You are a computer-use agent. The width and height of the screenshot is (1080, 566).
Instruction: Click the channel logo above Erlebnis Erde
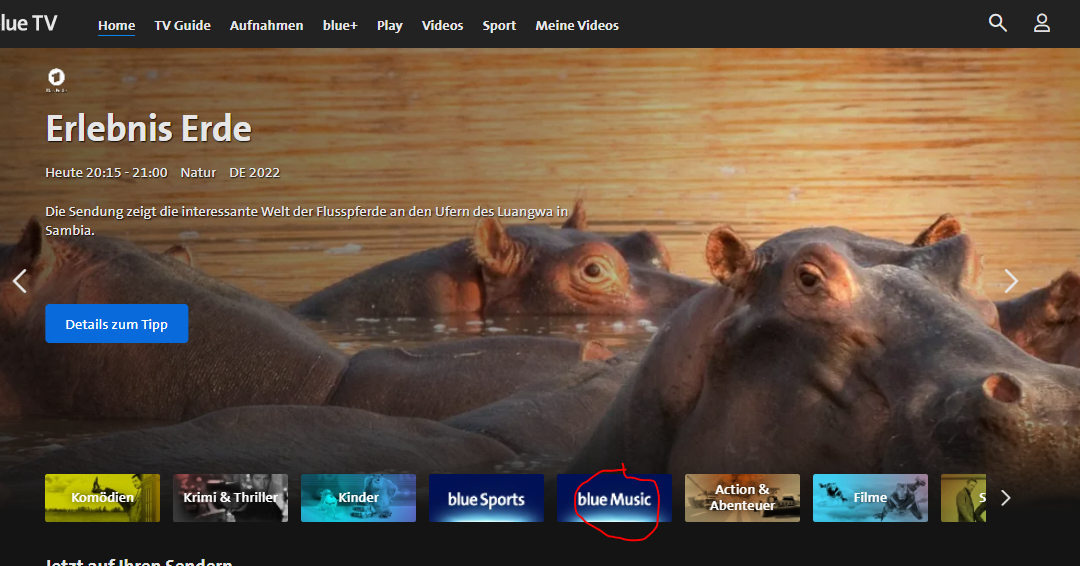[x=56, y=80]
